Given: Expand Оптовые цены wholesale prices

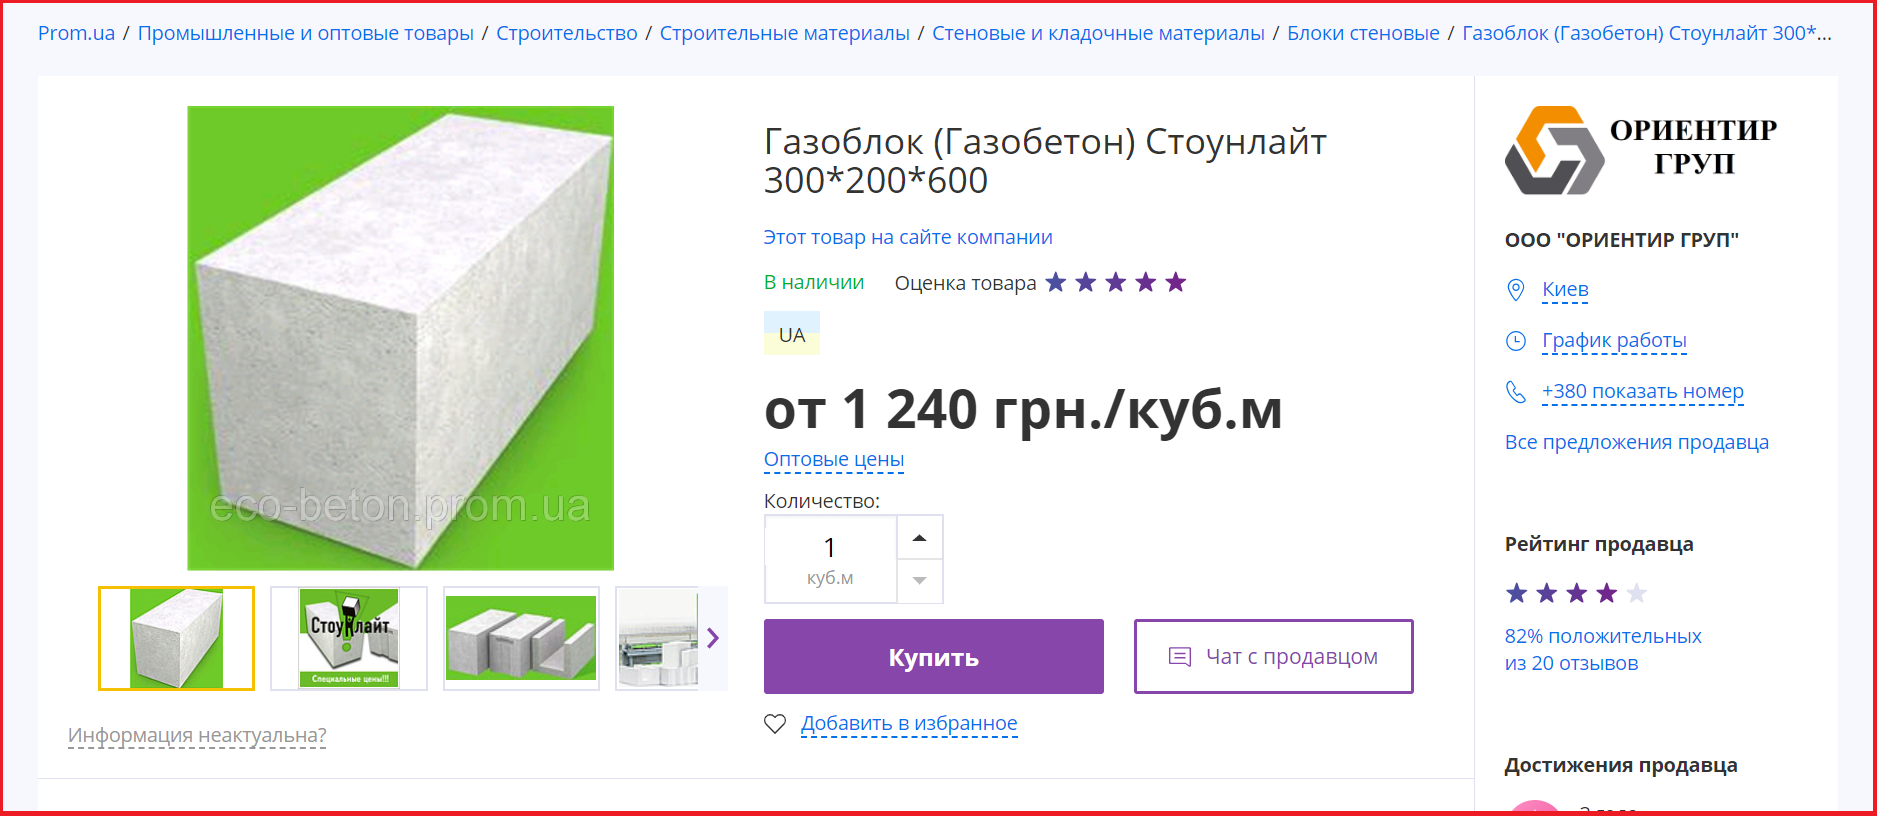Looking at the screenshot, I should [x=834, y=460].
